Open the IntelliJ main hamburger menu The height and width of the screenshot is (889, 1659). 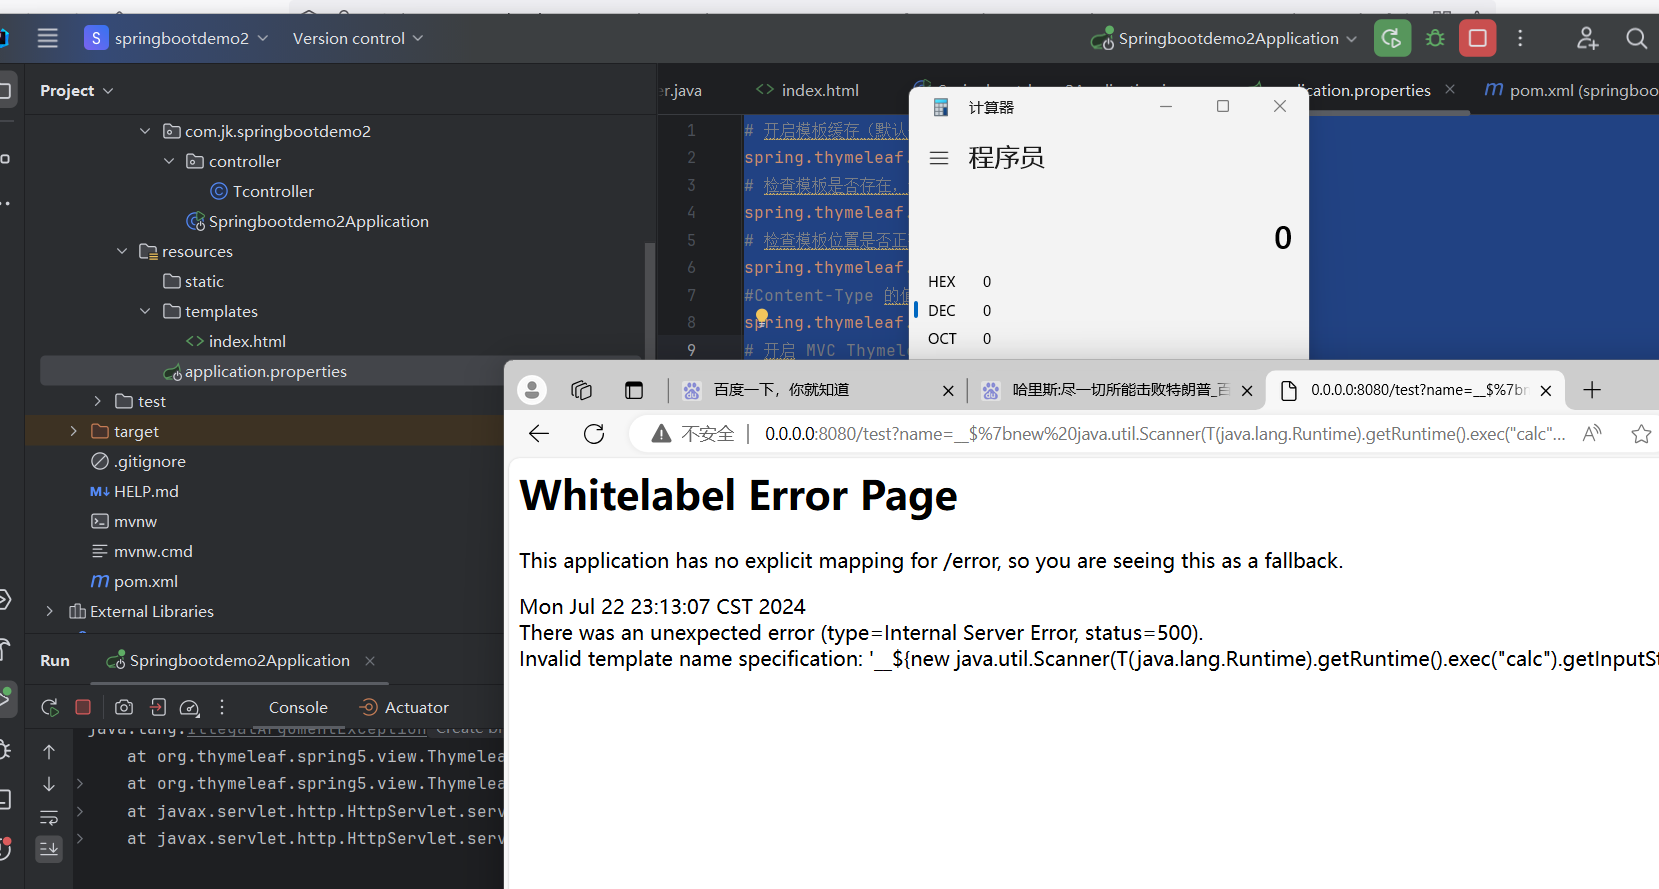47,38
